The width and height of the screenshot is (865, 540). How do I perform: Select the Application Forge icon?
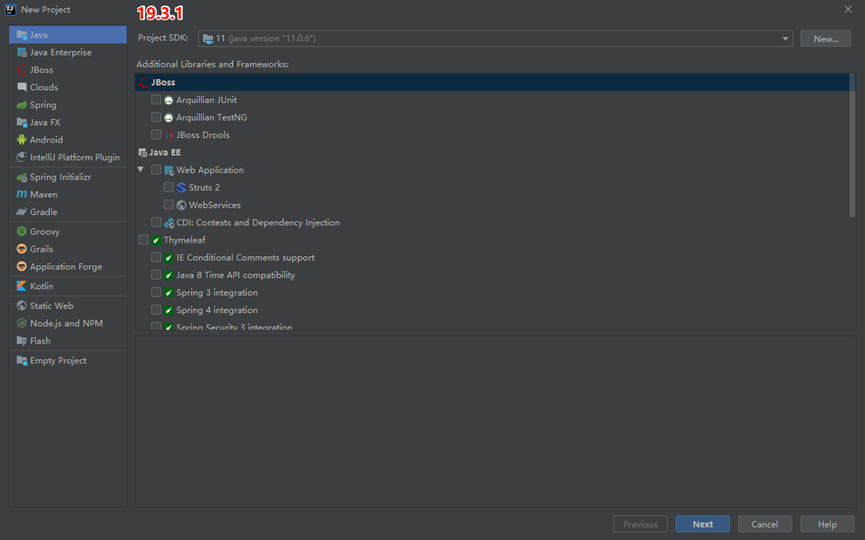pyautogui.click(x=22, y=266)
